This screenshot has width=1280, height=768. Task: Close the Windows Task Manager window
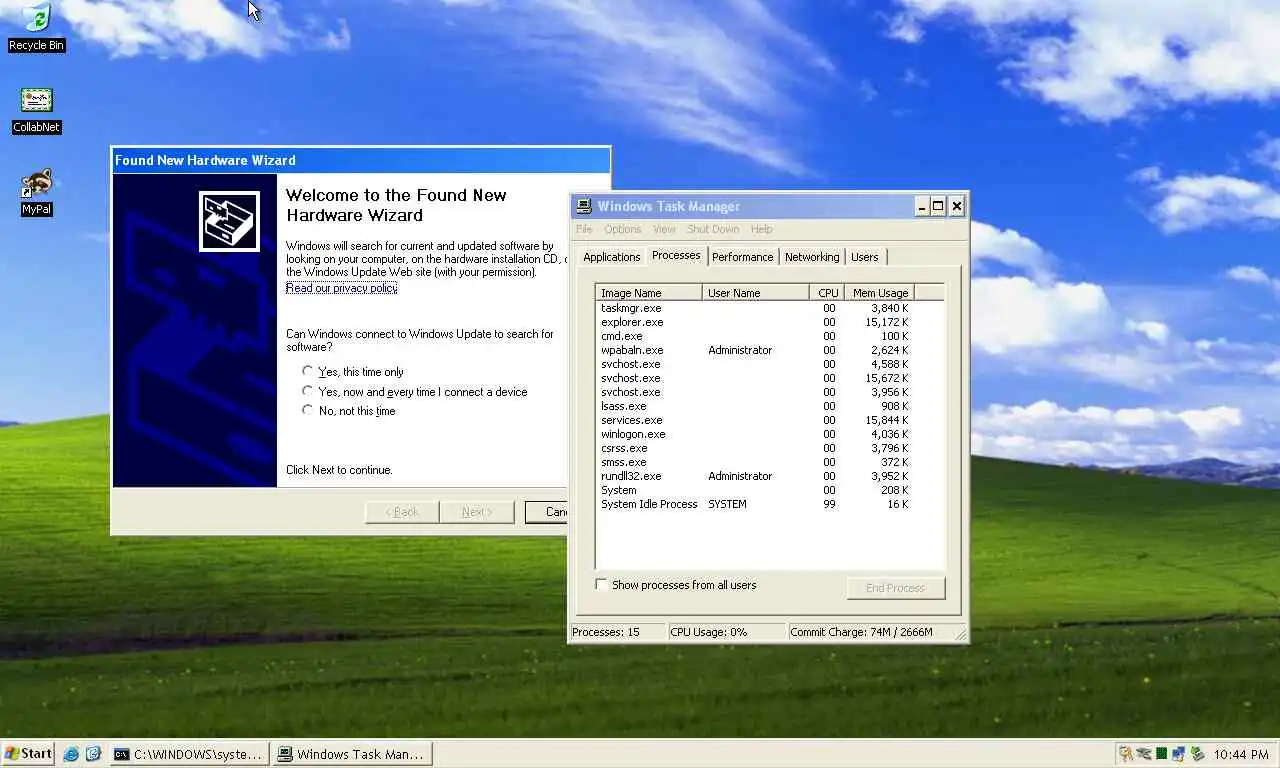pyautogui.click(x=956, y=206)
